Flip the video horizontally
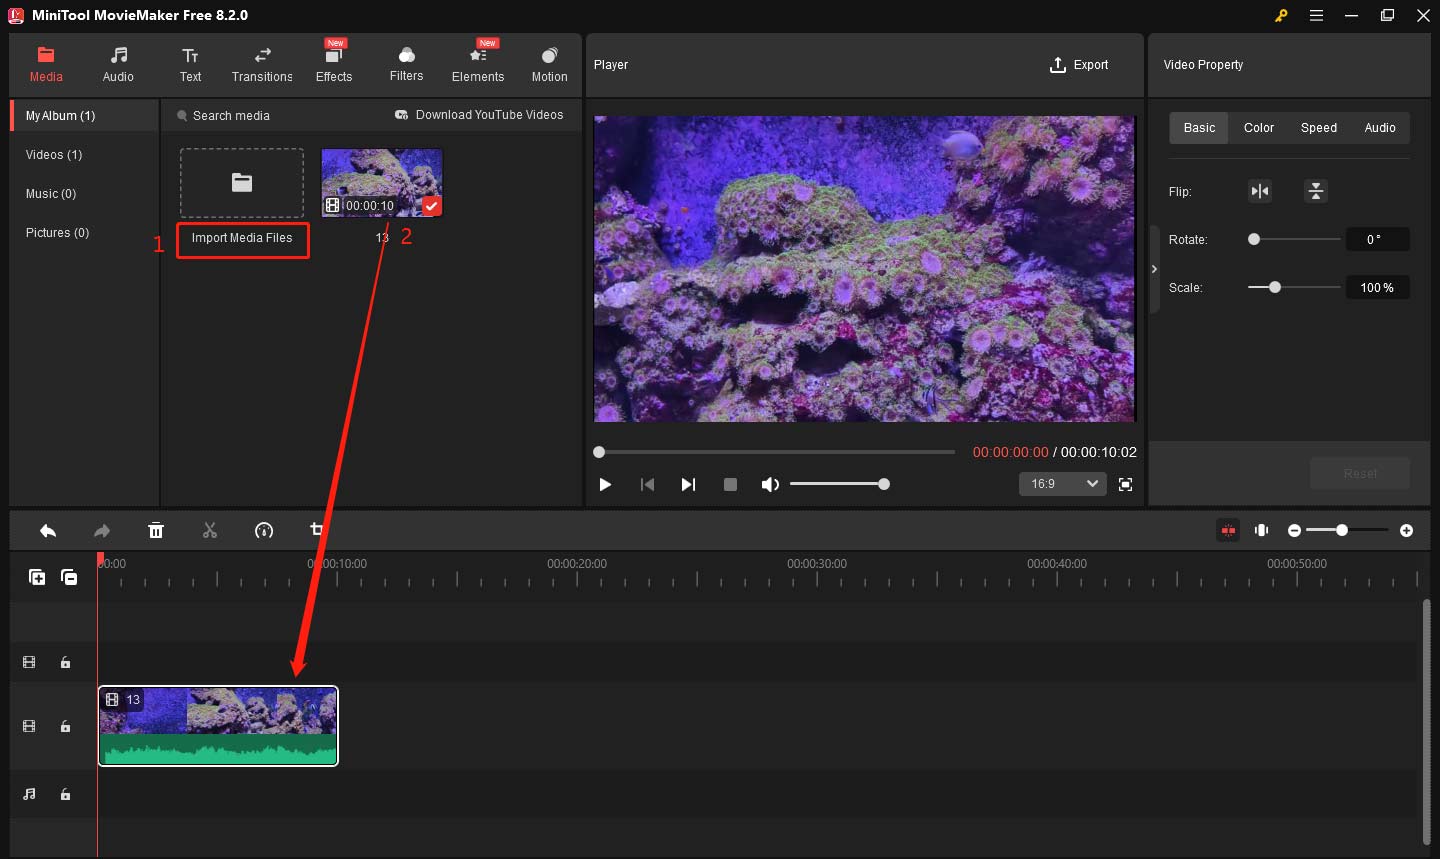This screenshot has height=859, width=1440. click(1260, 191)
